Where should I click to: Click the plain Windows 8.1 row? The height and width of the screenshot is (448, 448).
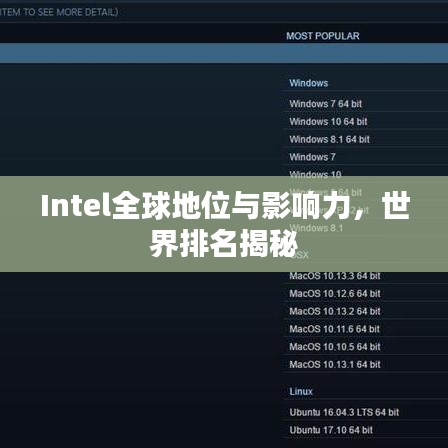[316, 228]
